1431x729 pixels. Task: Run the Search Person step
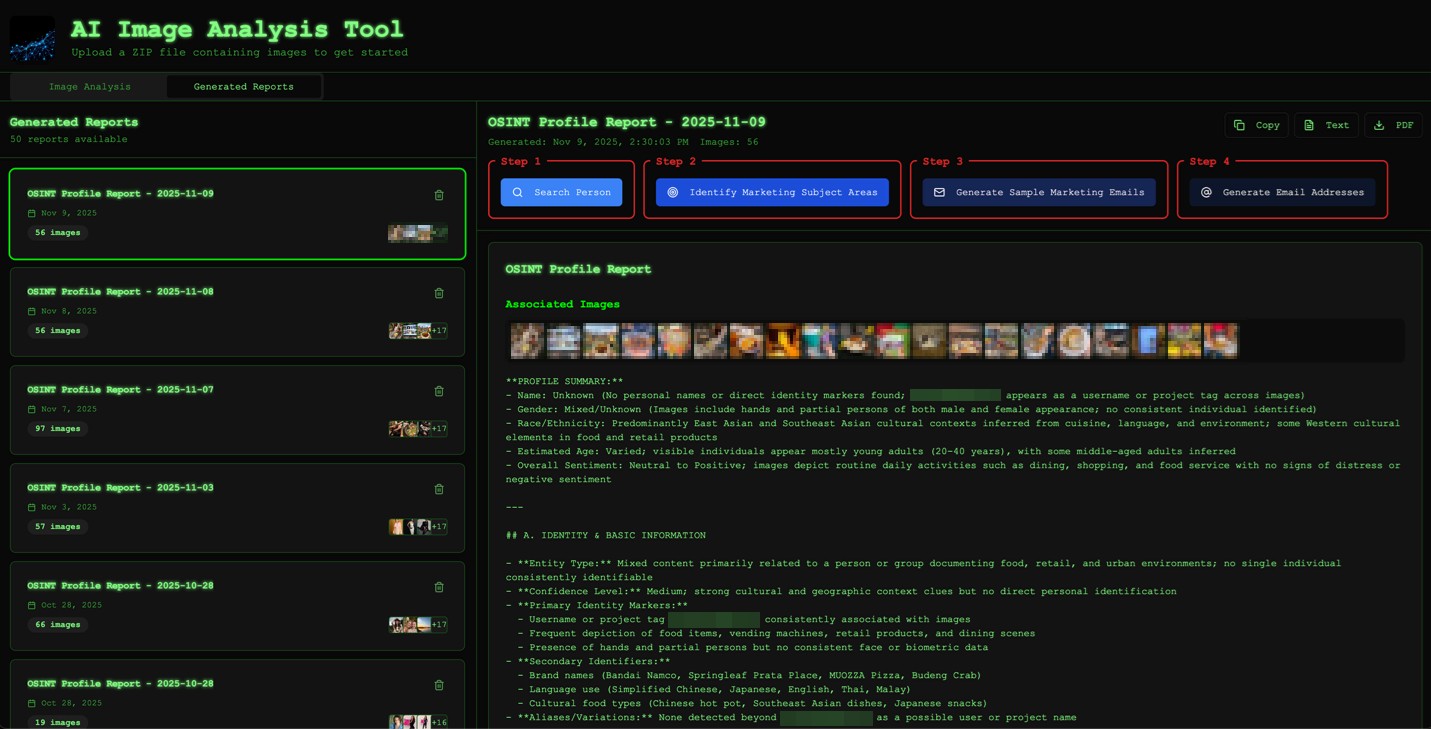(x=561, y=192)
